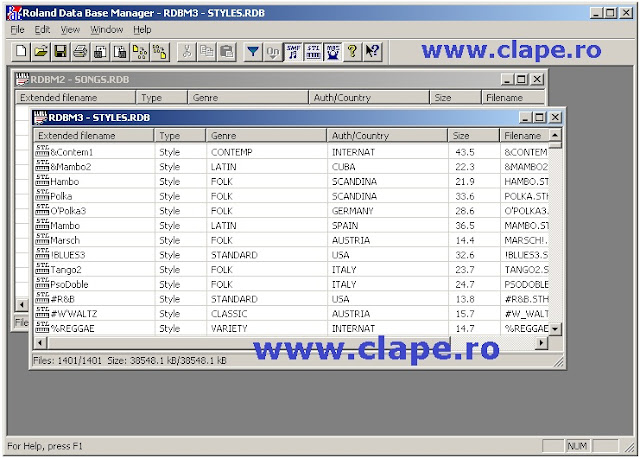Click the yellow question mark About icon
Image resolution: width=640 pixels, height=459 pixels.
click(352, 52)
